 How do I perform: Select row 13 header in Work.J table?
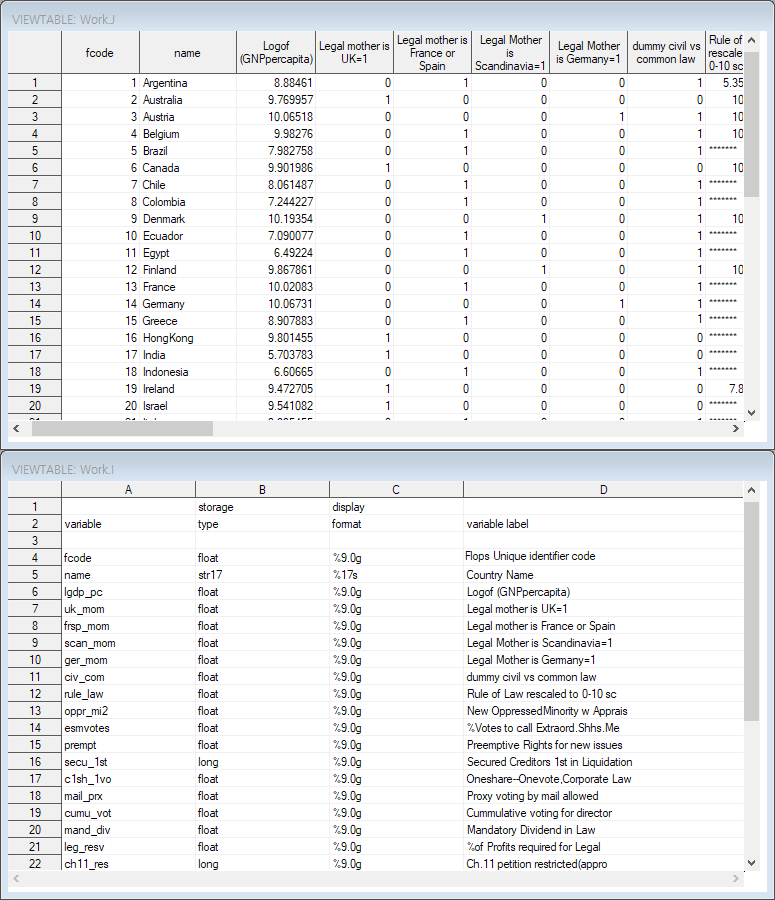click(x=35, y=286)
